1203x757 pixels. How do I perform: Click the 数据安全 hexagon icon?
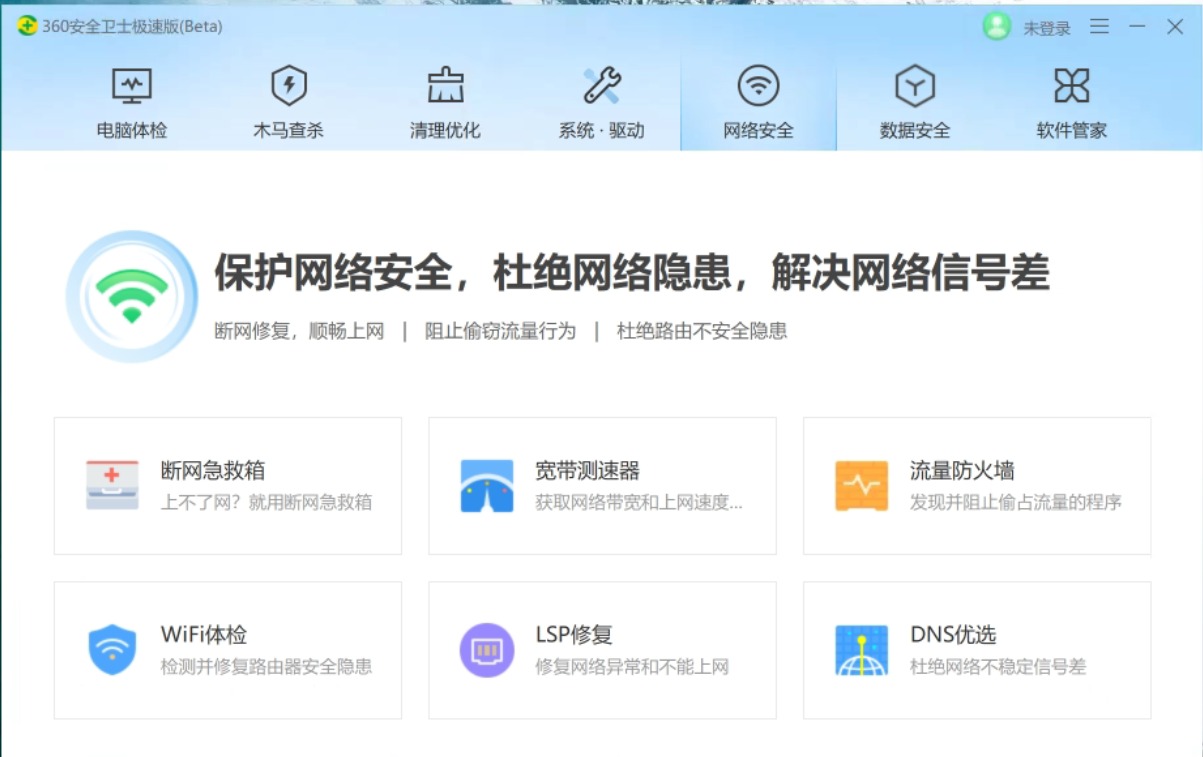click(914, 86)
